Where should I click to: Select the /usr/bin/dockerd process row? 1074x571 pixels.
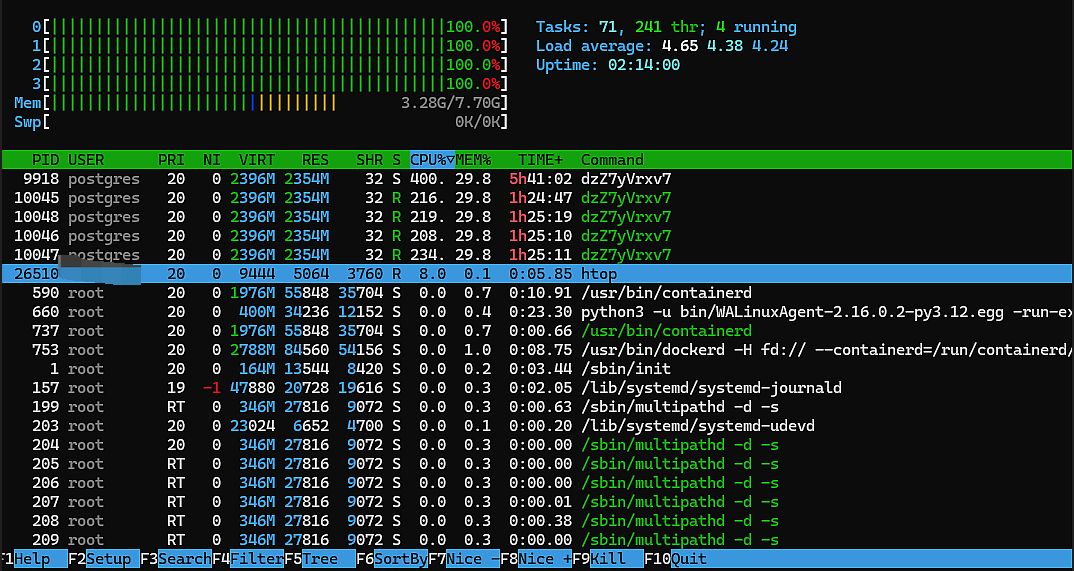click(x=537, y=350)
